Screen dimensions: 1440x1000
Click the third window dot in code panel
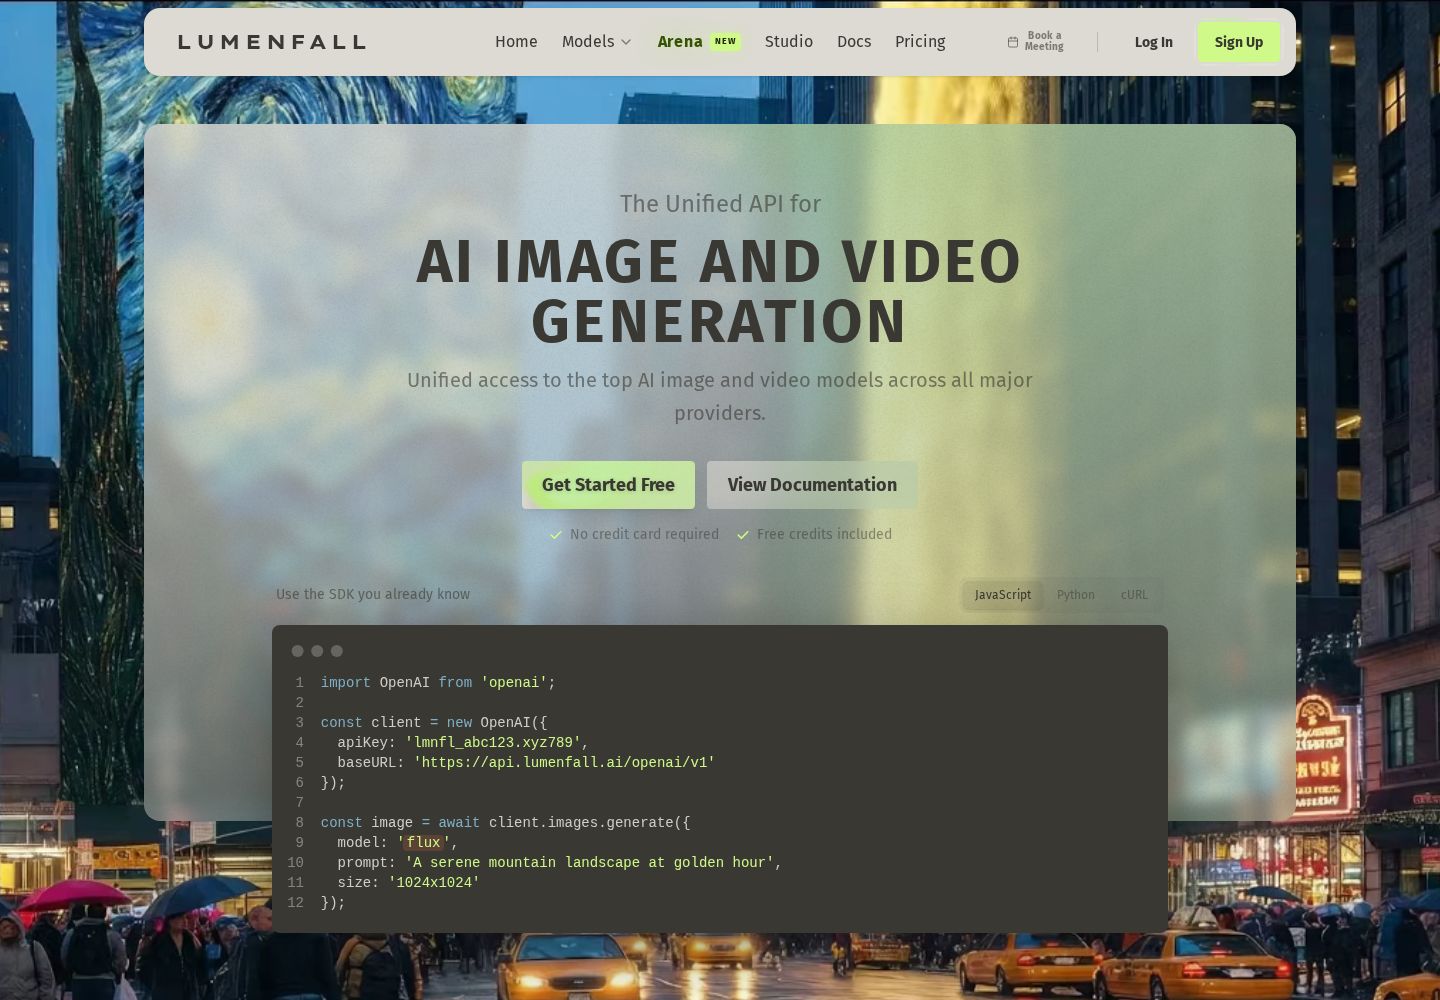(x=337, y=651)
